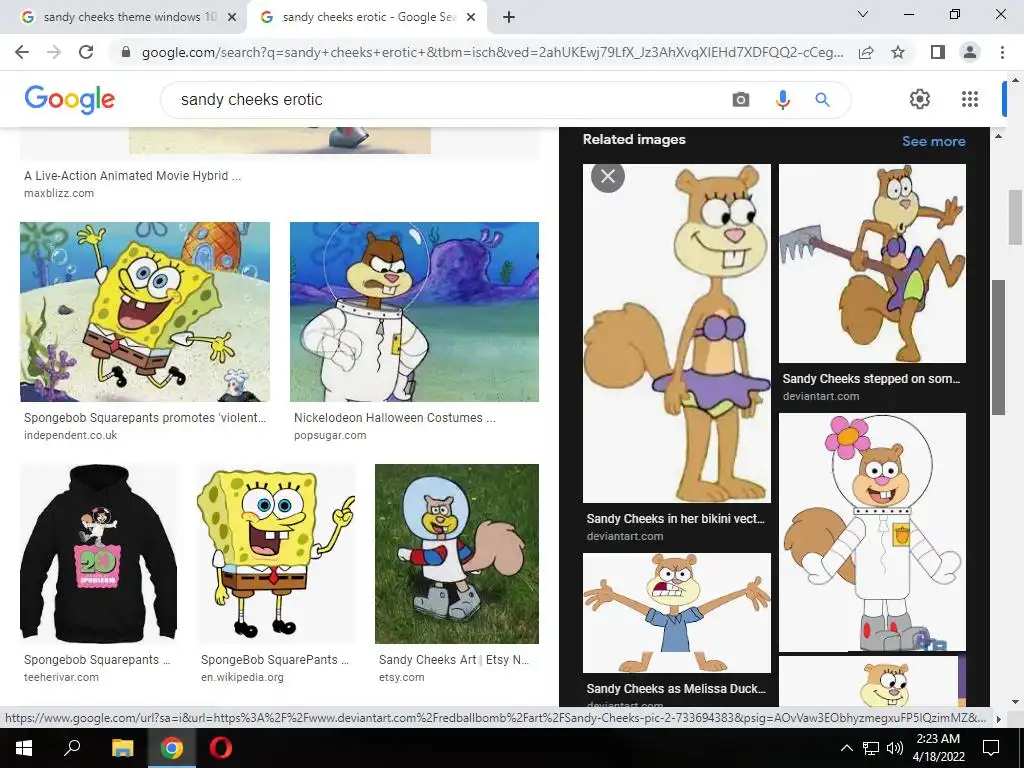Click etsy.com source text

(x=402, y=677)
